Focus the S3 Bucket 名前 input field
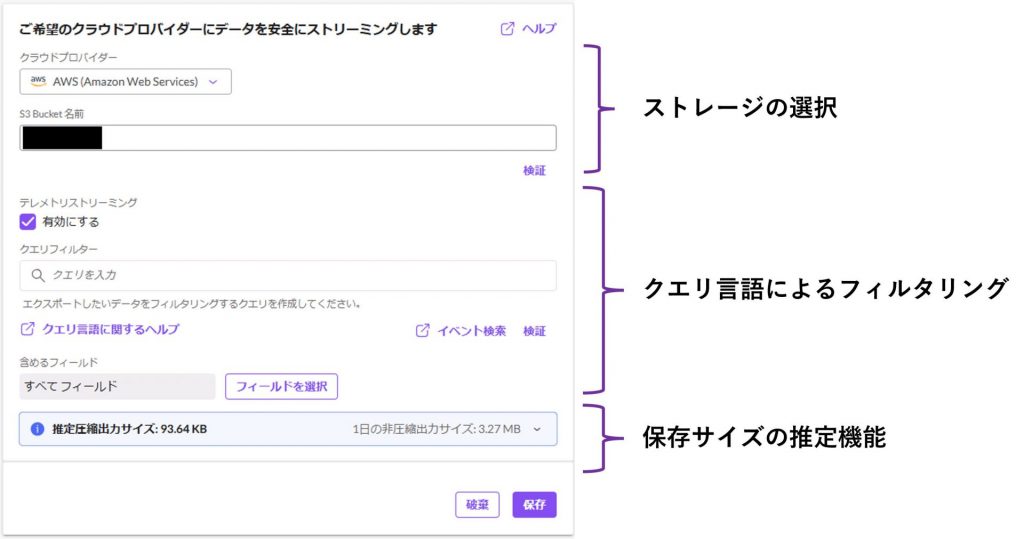Image resolution: width=1024 pixels, height=539 pixels. (x=330, y=138)
